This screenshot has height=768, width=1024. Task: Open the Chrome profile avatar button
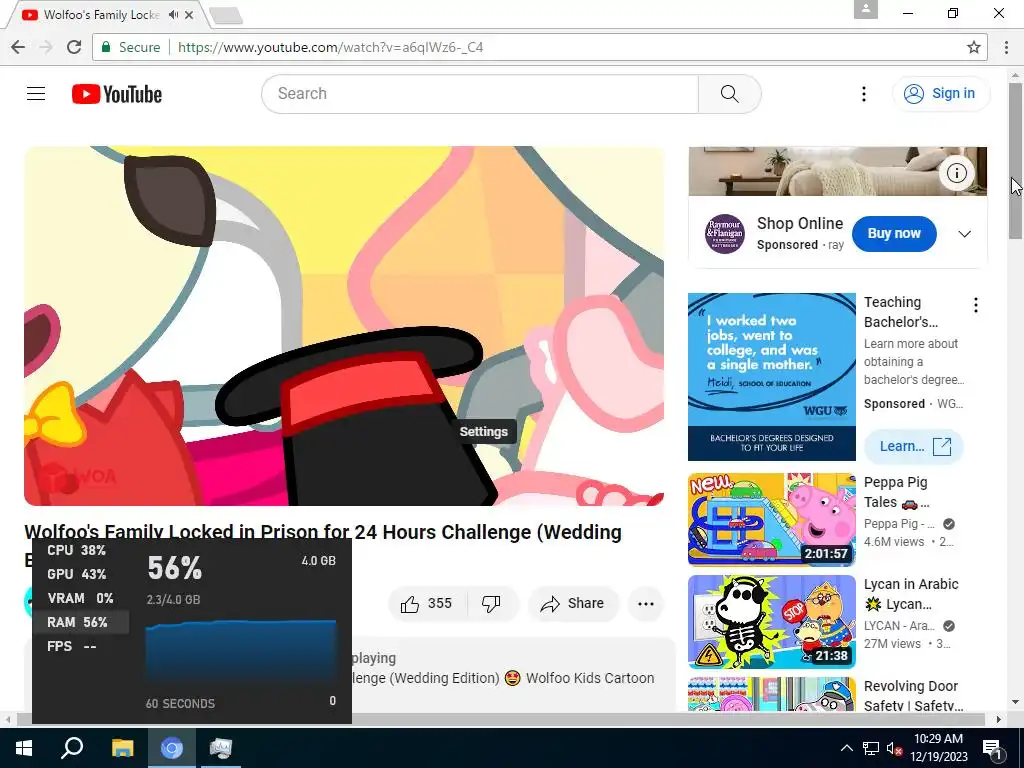865,10
